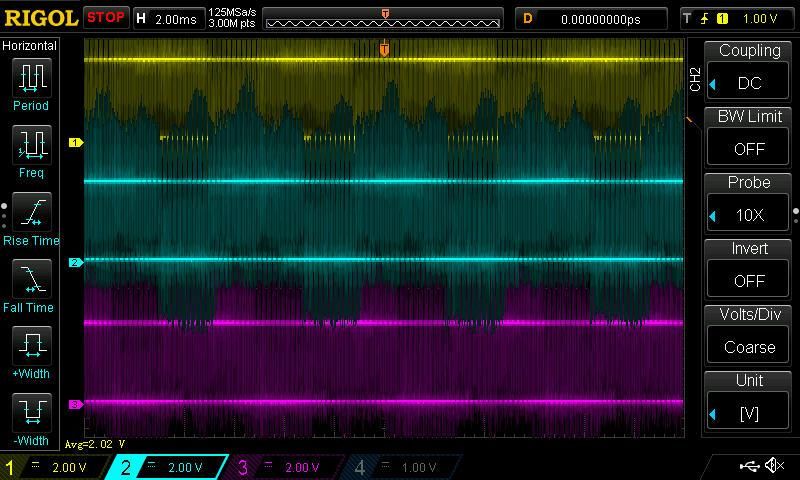Click the cyan channel 2 ground marker
The height and width of the screenshot is (480, 800).
[x=76, y=263]
